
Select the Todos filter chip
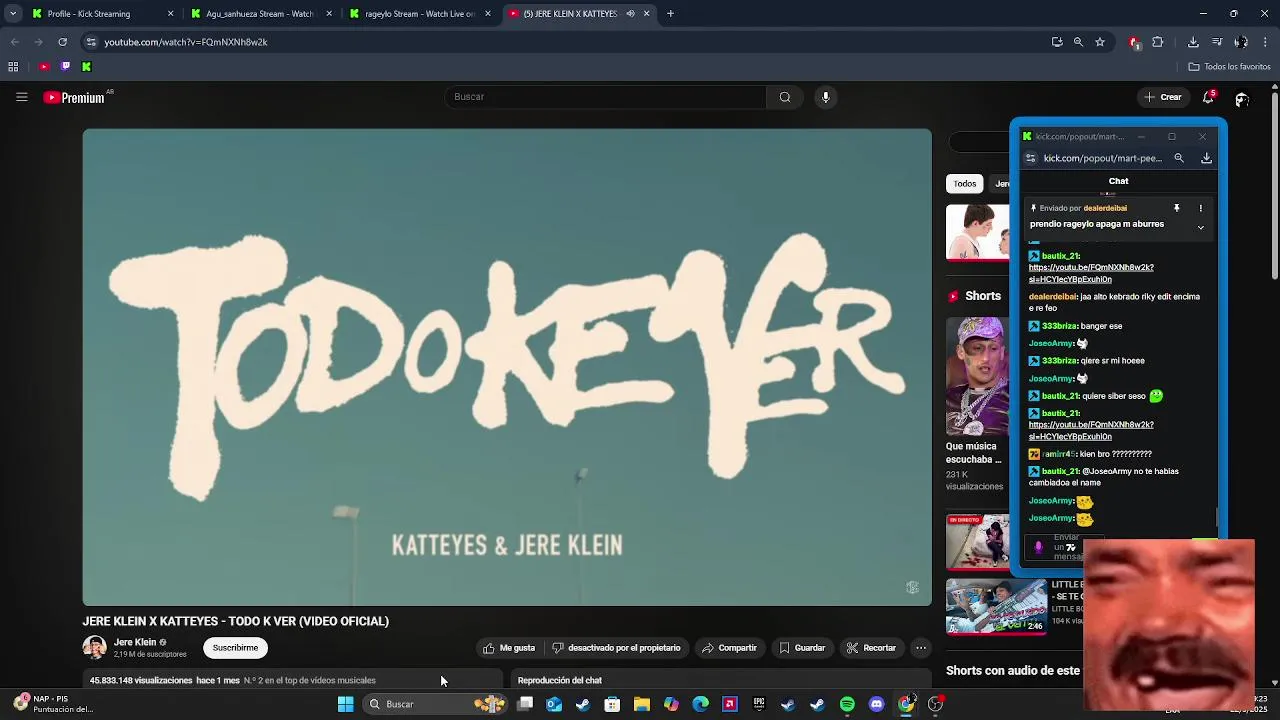pyautogui.click(x=965, y=184)
